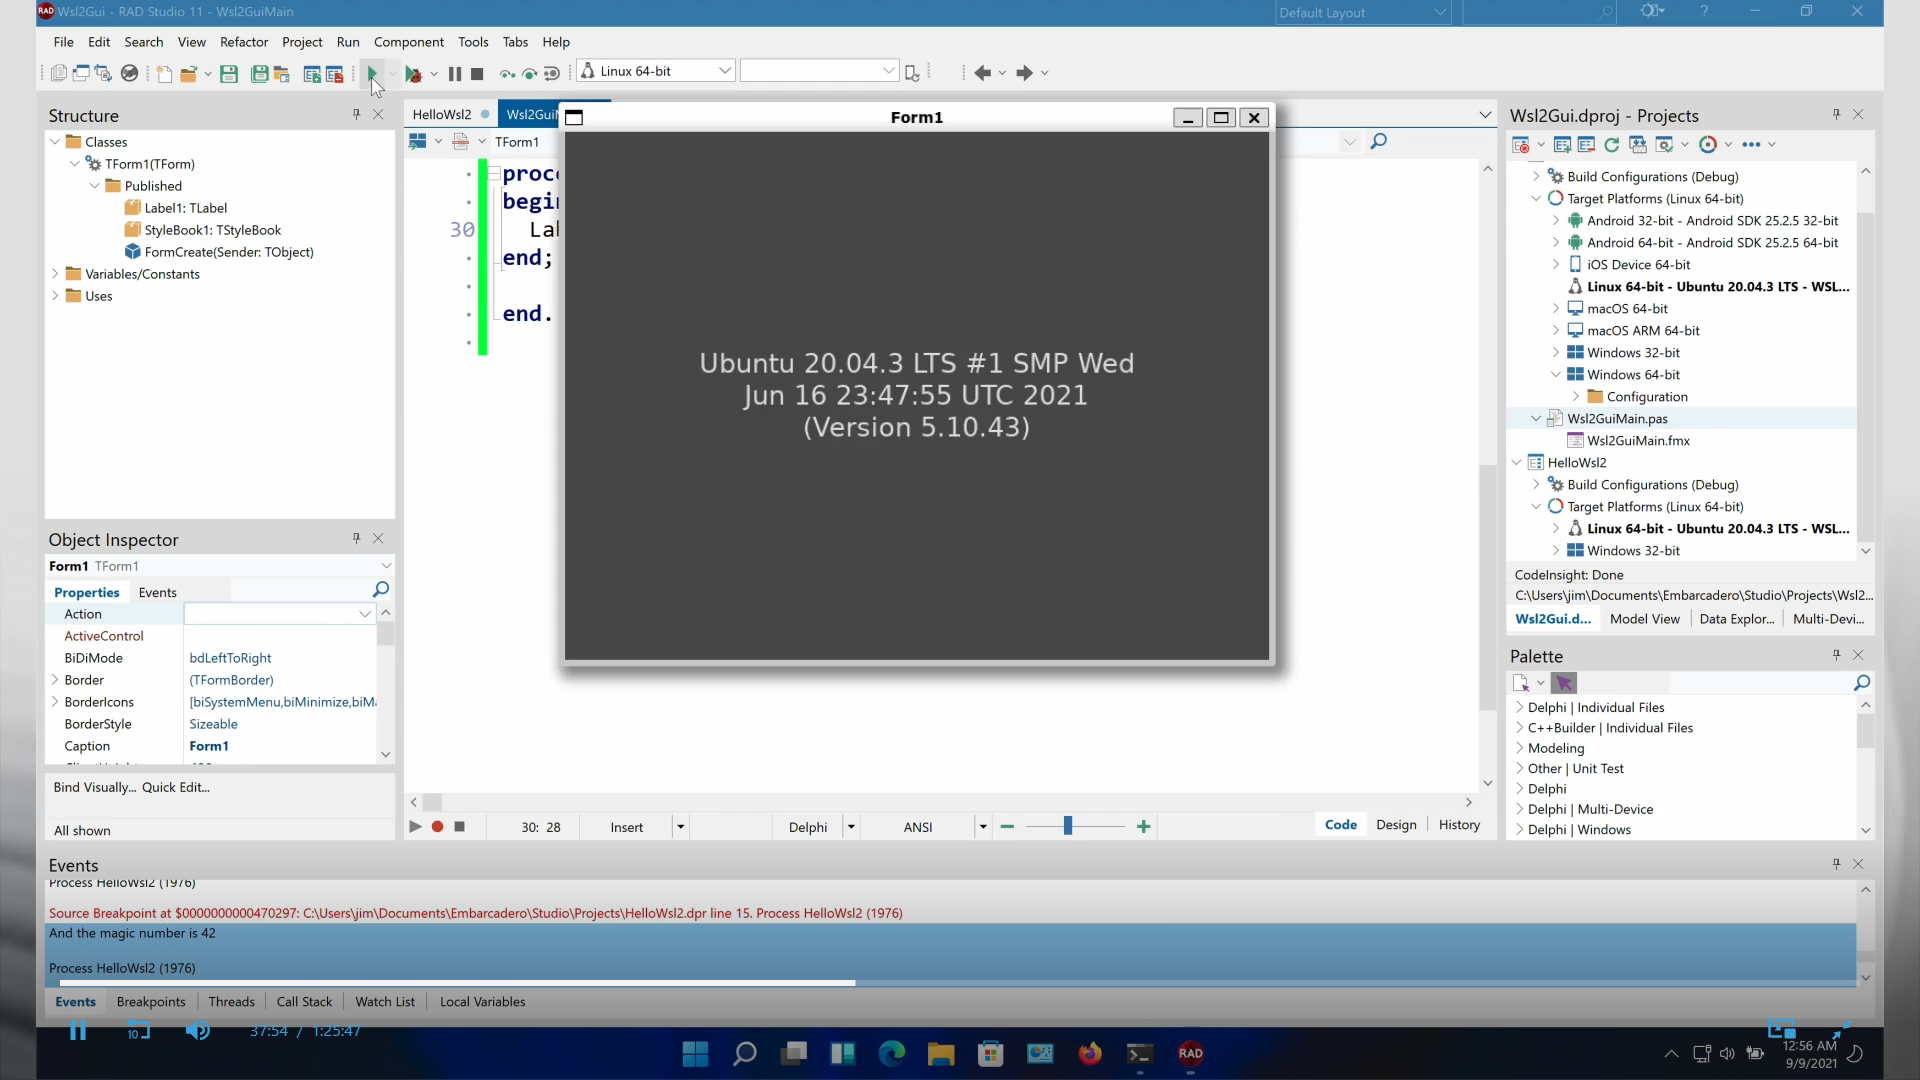Viewport: 1920px width, 1080px height.
Task: Click the refresh icon in Projects panel
Action: [1611, 145]
